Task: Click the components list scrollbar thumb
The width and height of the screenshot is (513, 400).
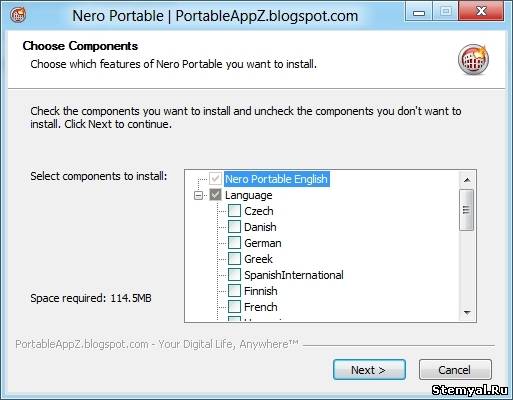Action: click(466, 210)
